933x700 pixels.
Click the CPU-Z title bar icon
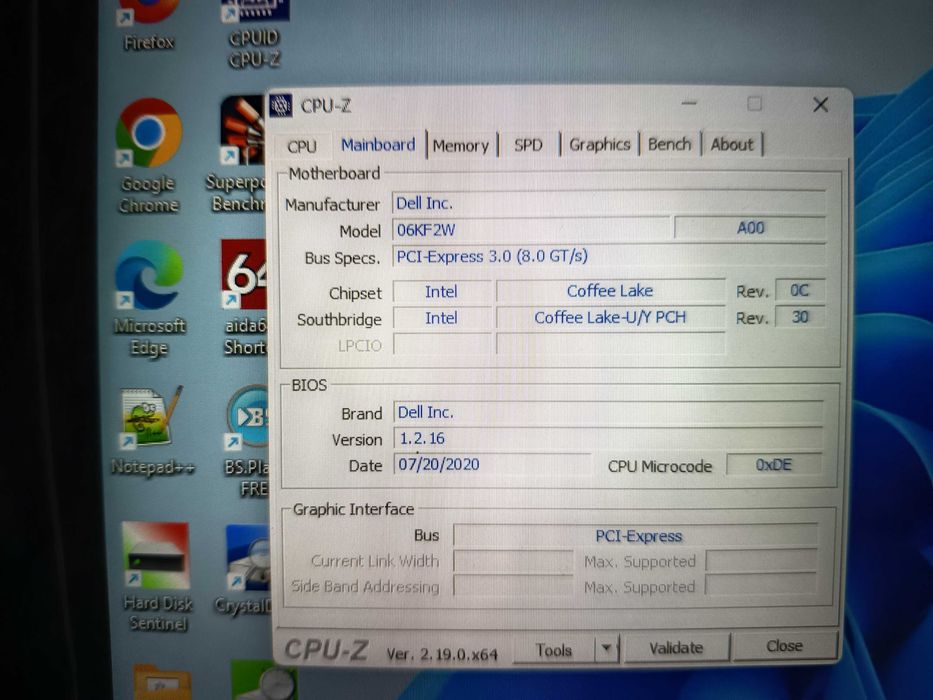click(281, 106)
